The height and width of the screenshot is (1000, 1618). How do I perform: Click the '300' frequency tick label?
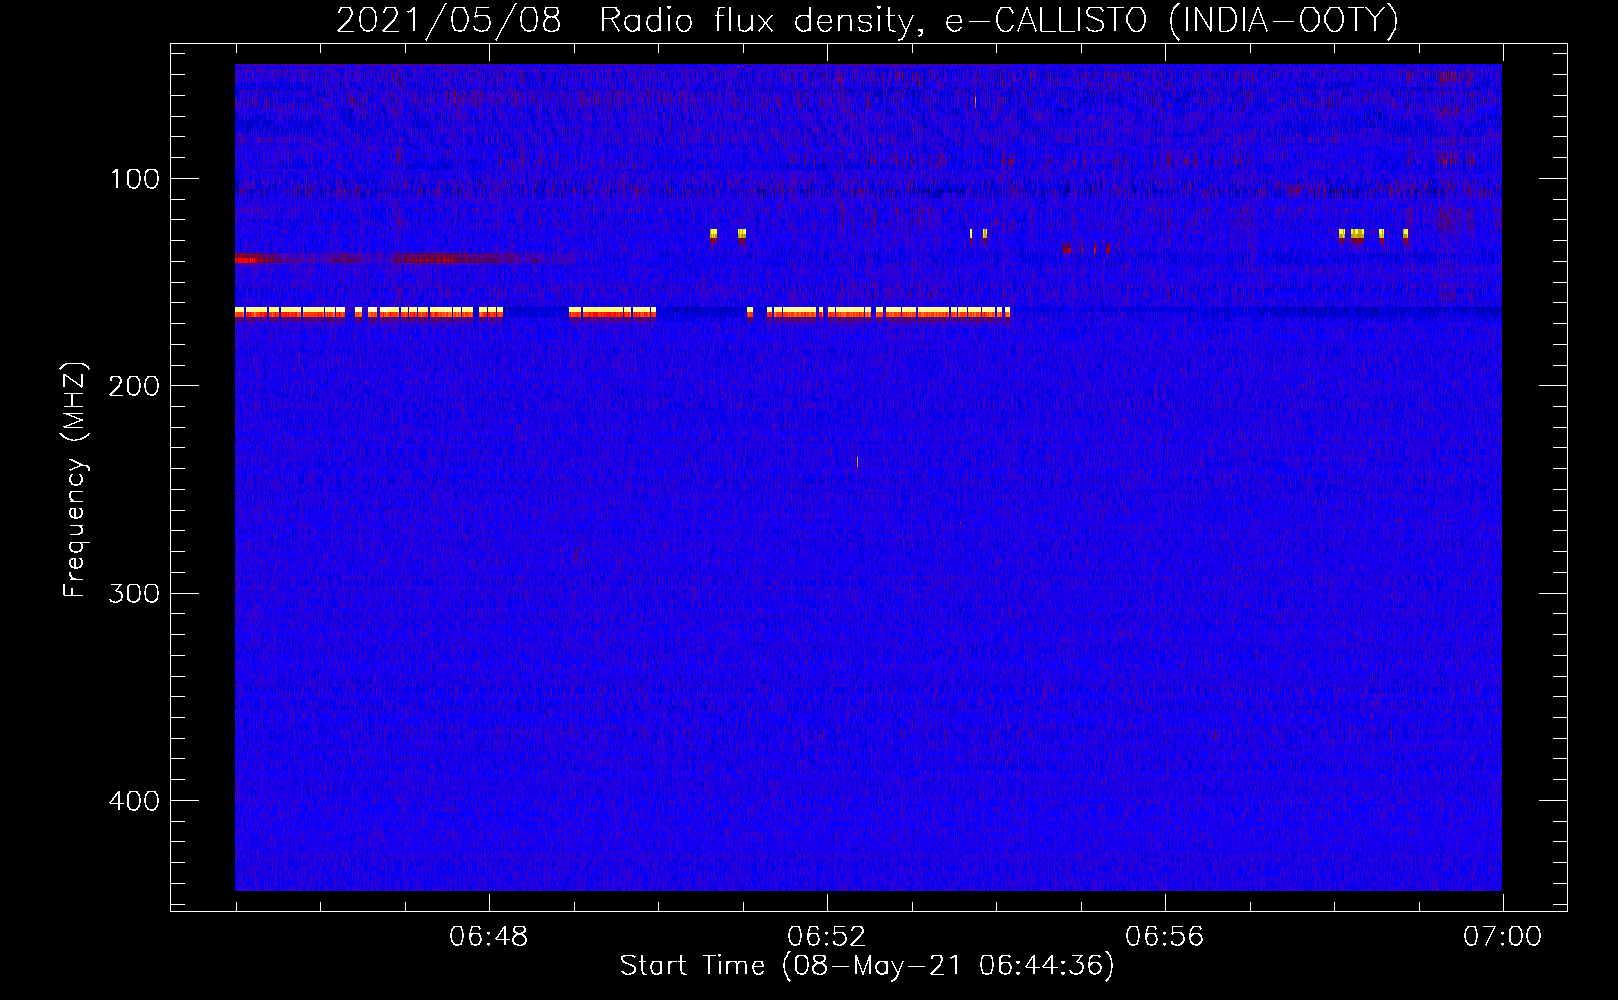[135, 594]
